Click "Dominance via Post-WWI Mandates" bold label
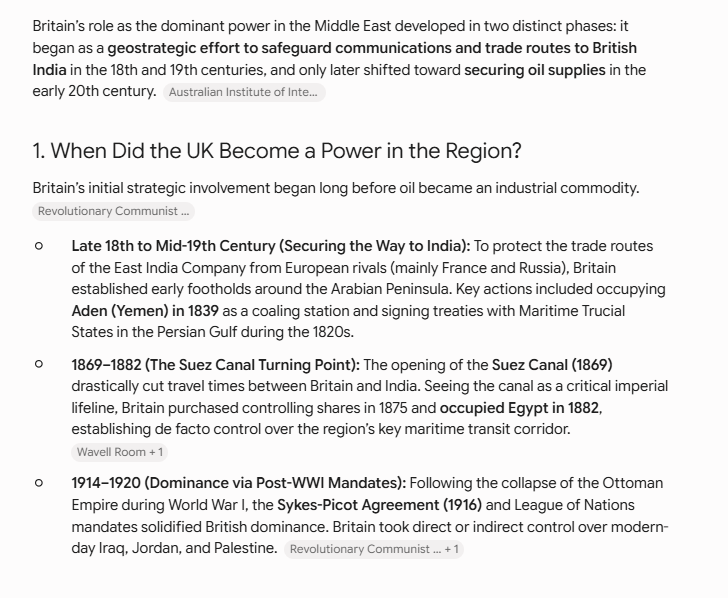728x598 pixels. pyautogui.click(x=275, y=483)
